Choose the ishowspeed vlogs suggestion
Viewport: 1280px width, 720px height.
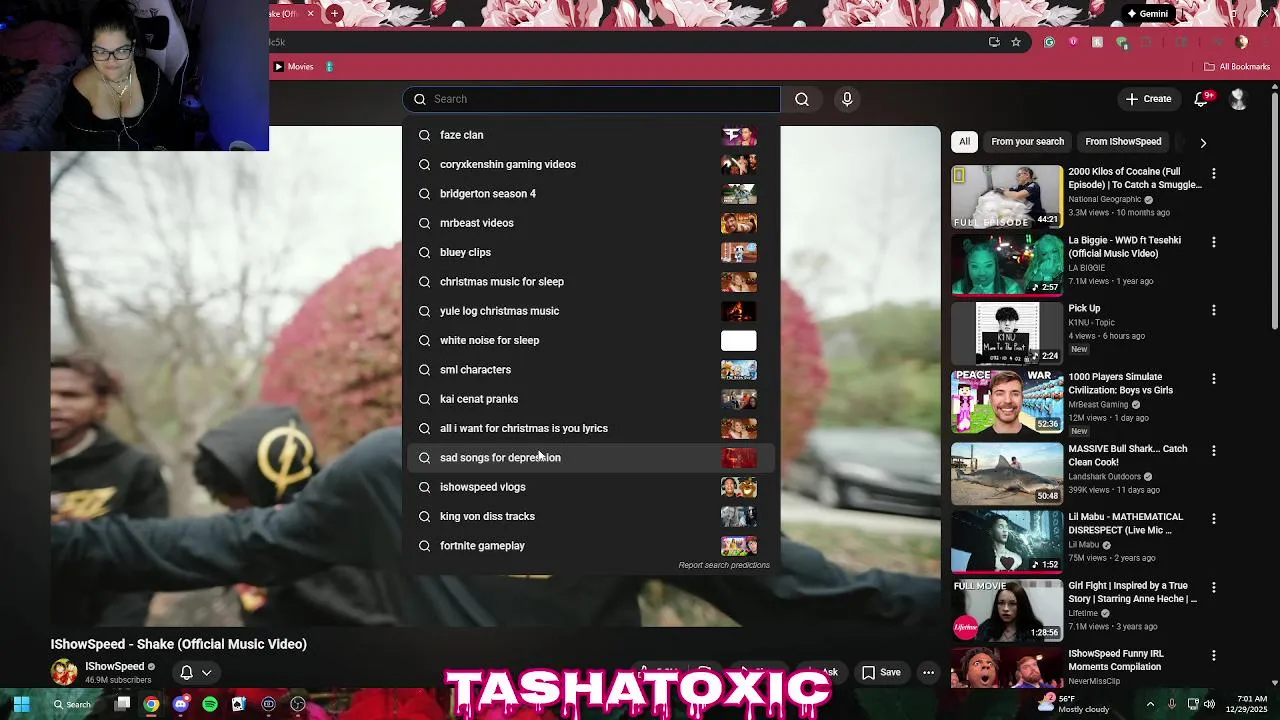pos(591,487)
